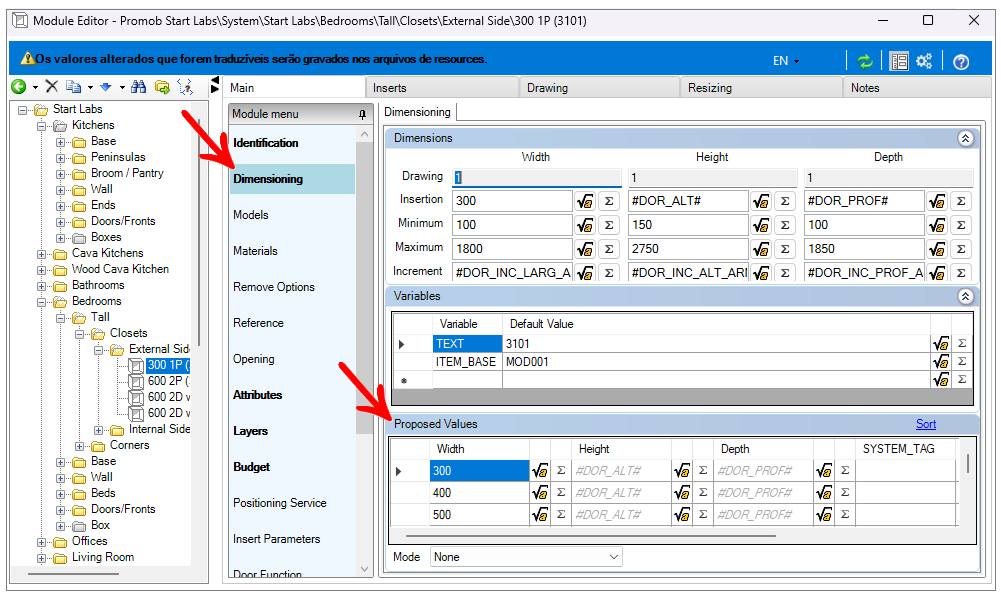The image size is (1001, 596).
Task: Click the green refresh arrows icon
Action: [x=865, y=61]
